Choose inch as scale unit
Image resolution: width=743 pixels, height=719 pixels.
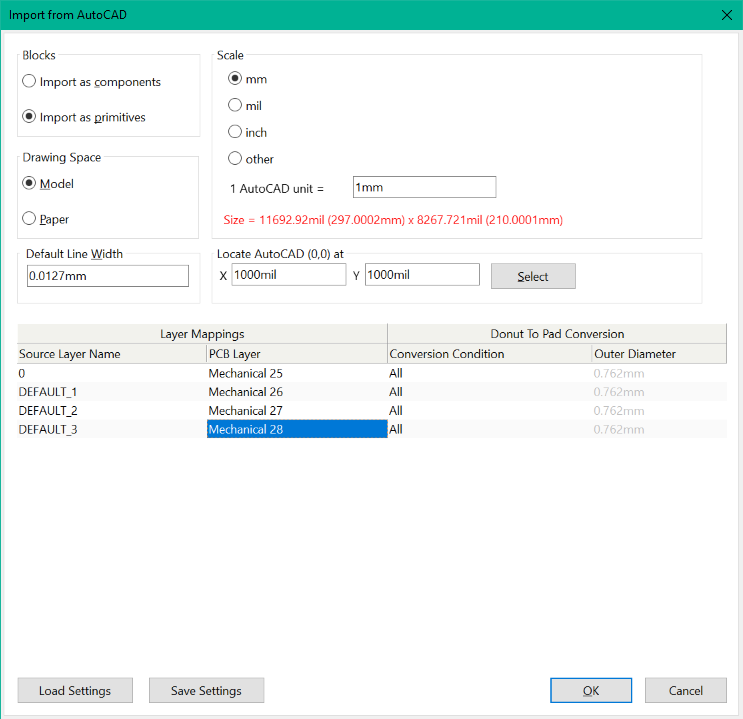235,132
